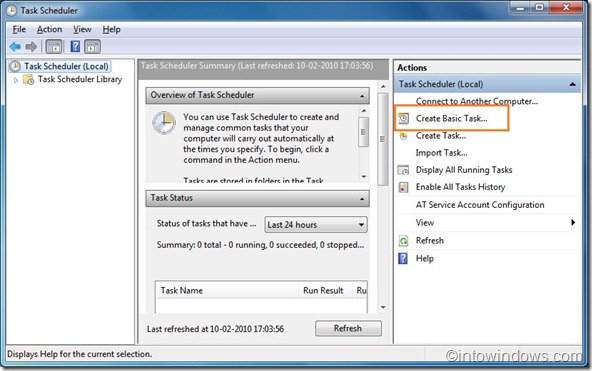Click the Display All Running Tasks icon

[403, 170]
